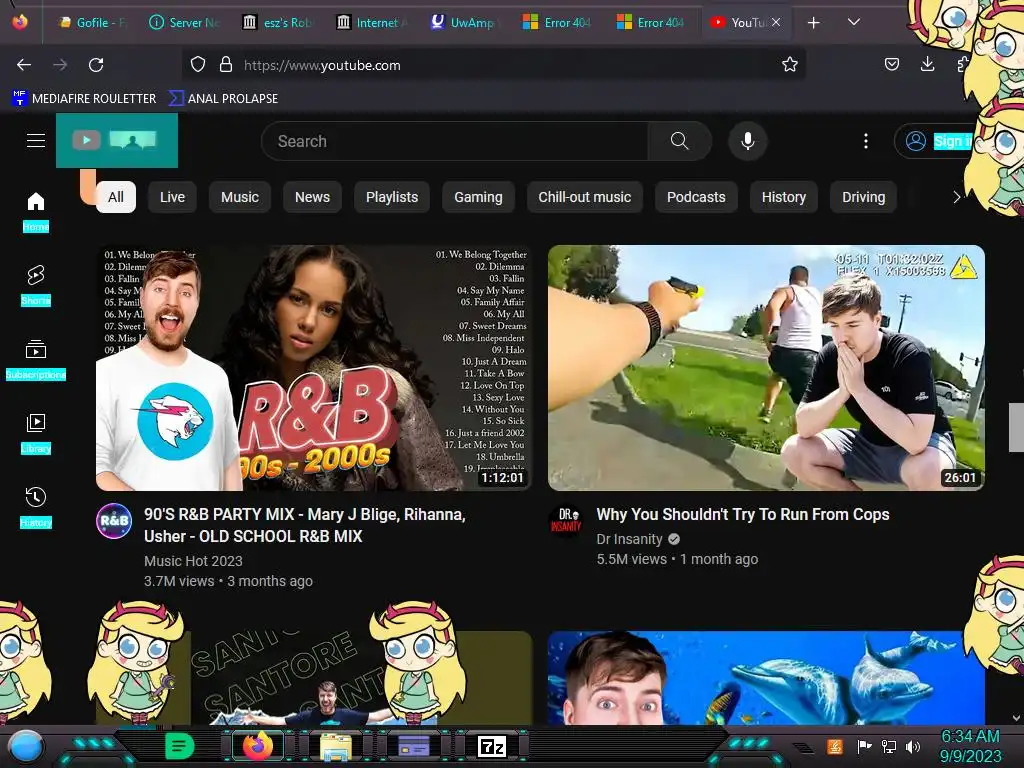The height and width of the screenshot is (768, 1024).
Task: Open the Firefox menu icon at top left
Action: pos(20,22)
